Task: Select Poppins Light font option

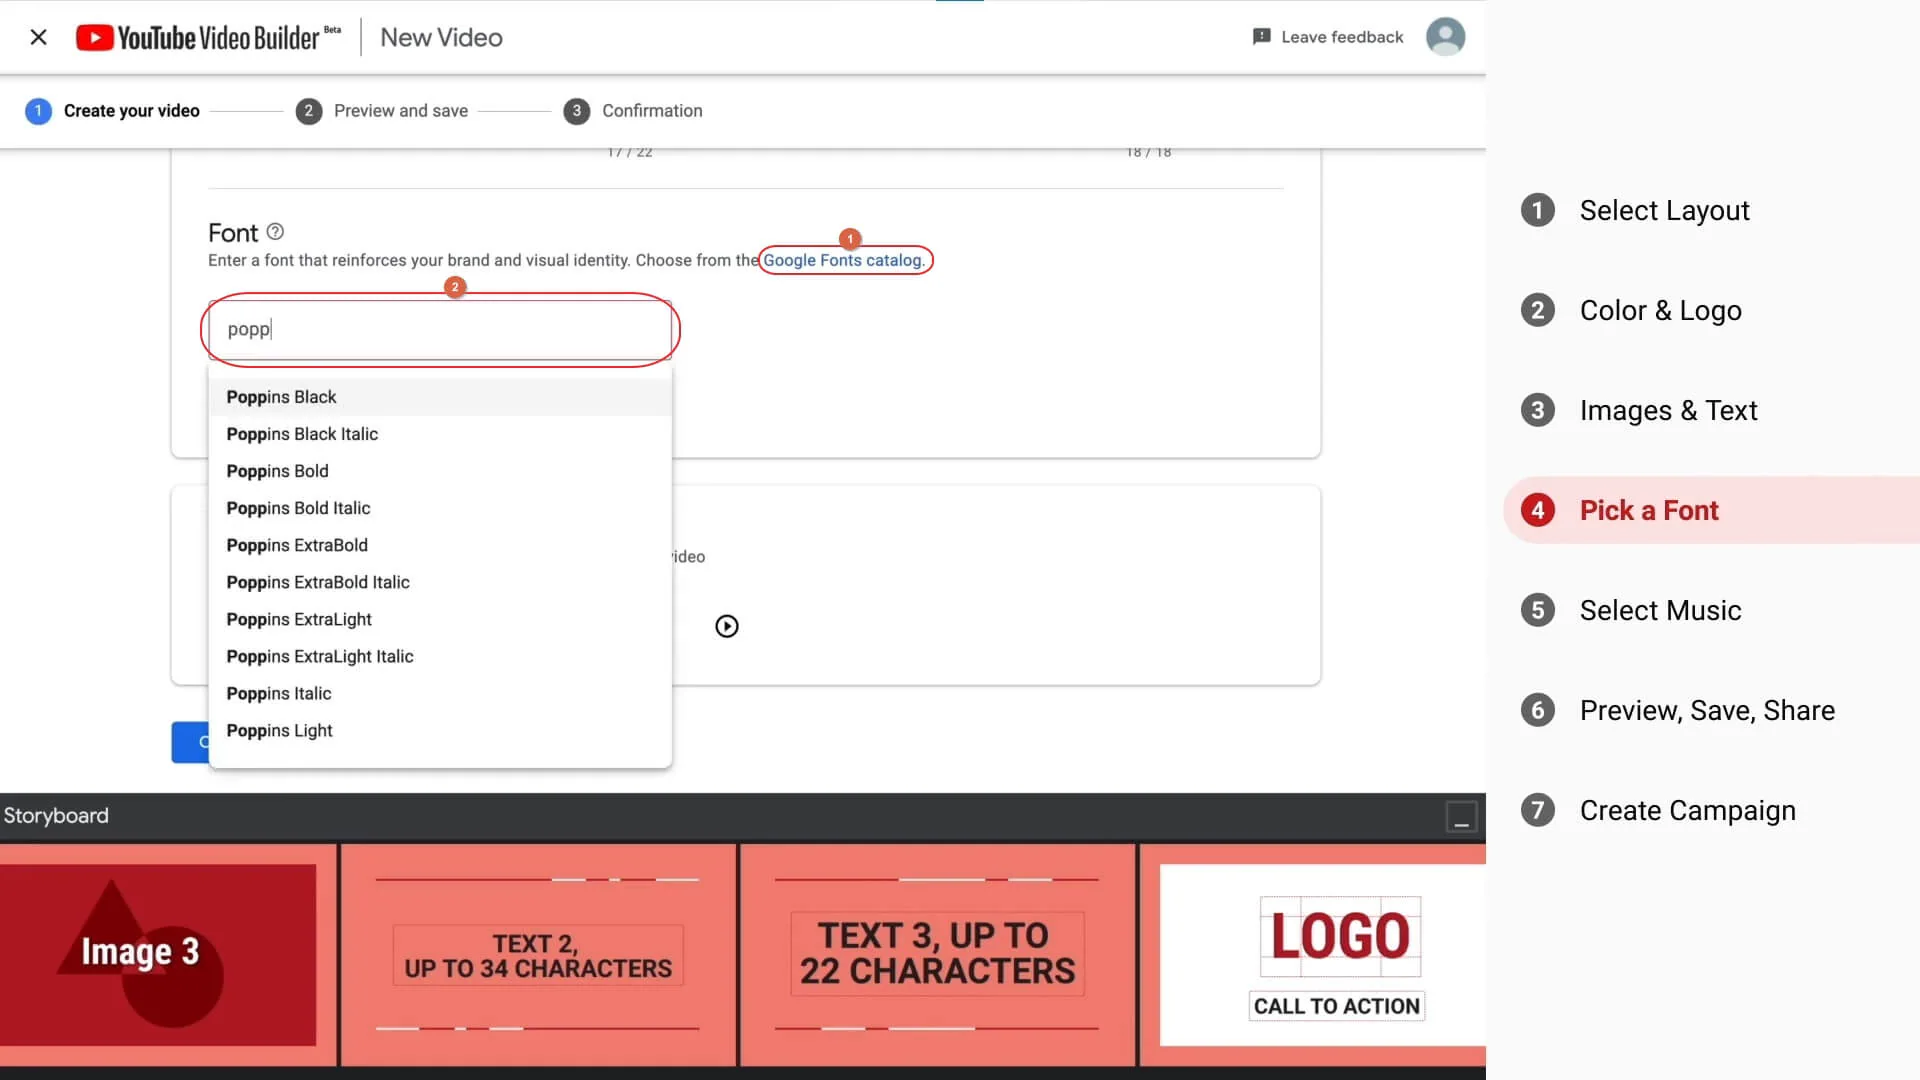Action: pyautogui.click(x=279, y=731)
